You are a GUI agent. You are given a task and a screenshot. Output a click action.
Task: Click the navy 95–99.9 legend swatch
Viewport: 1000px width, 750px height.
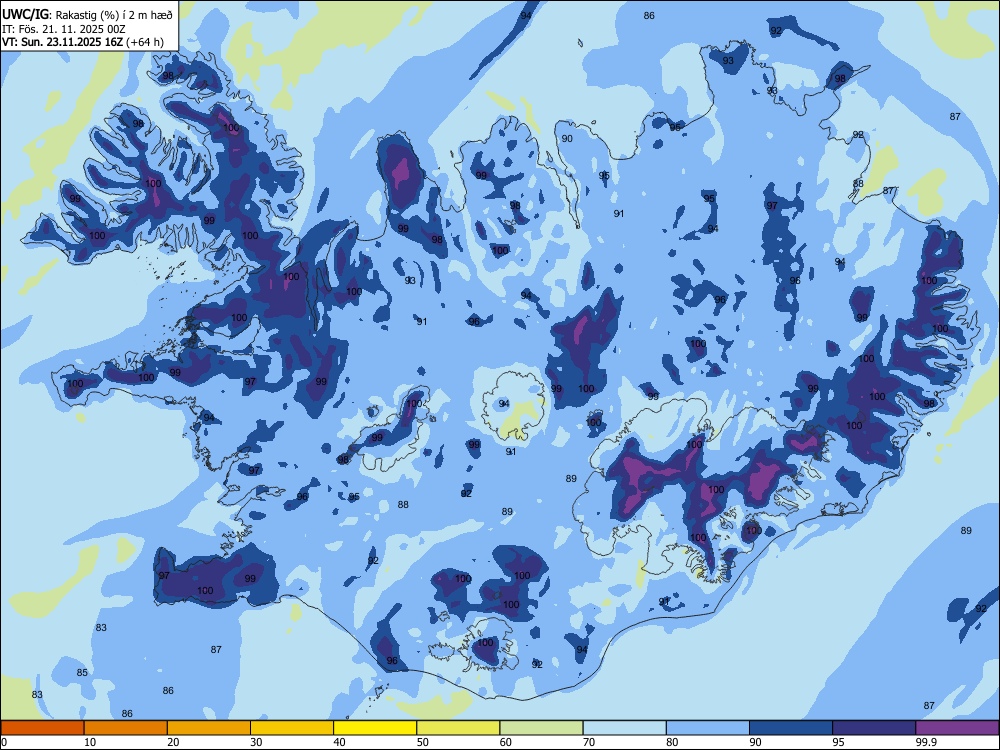pos(874,728)
